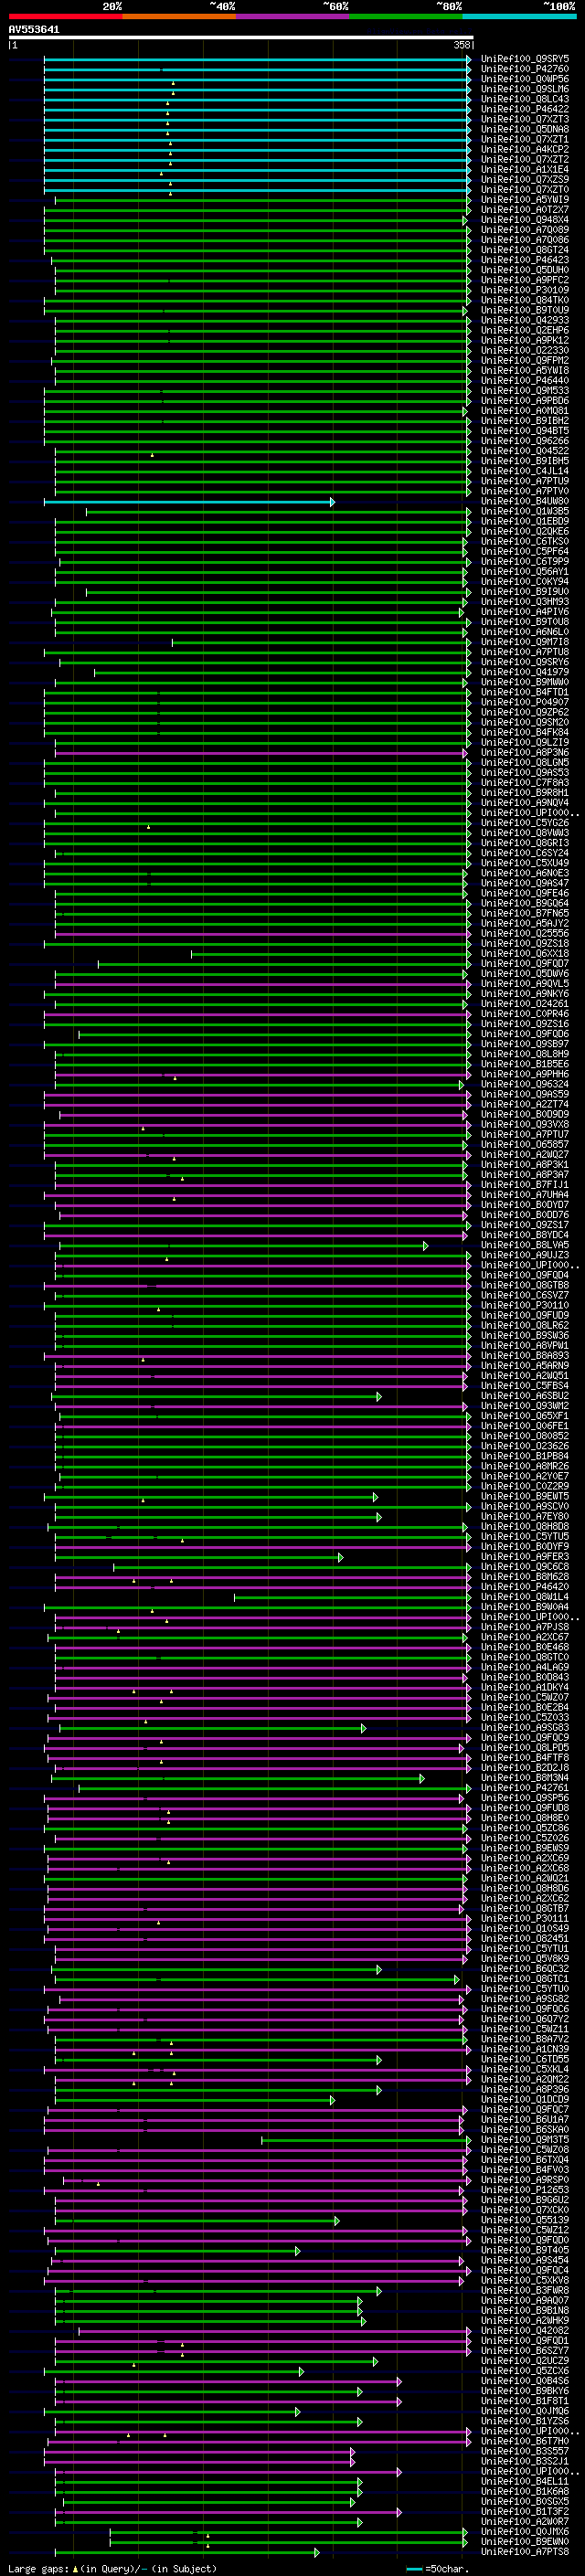Click the purple ~60% legend color bar
585x2576 pixels.
pyautogui.click(x=292, y=16)
